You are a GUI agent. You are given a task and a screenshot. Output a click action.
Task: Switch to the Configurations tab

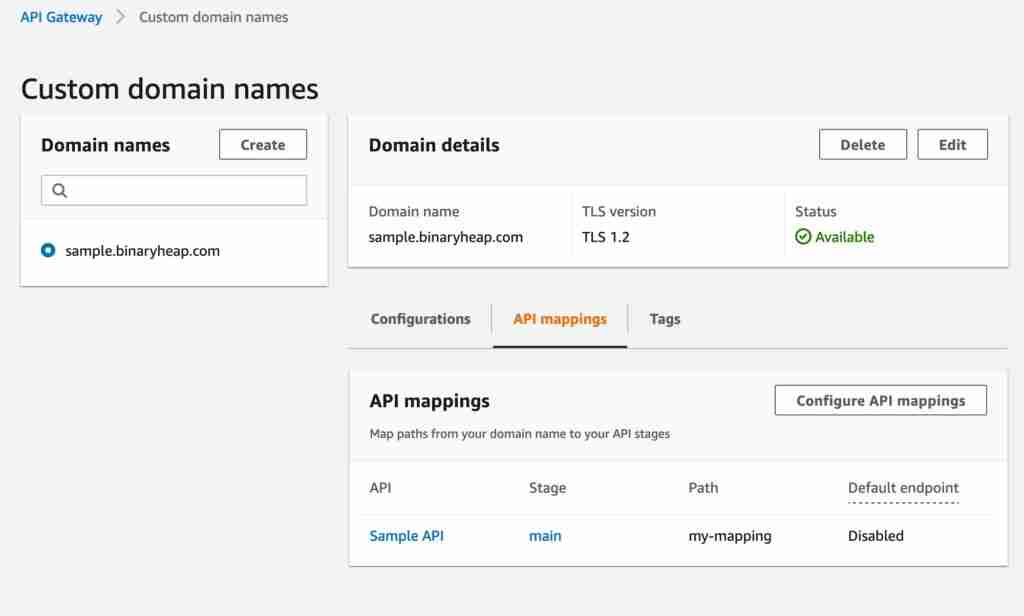(419, 318)
